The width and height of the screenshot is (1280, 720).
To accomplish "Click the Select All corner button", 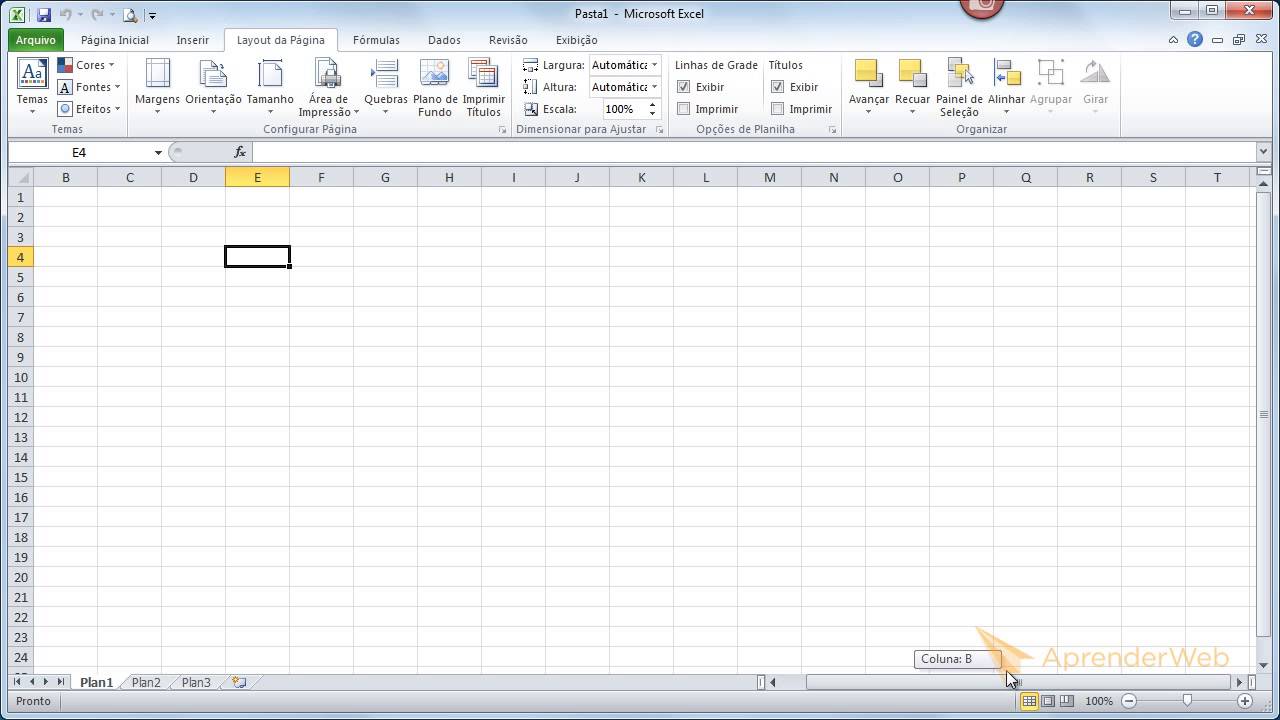I will pyautogui.click(x=20, y=177).
